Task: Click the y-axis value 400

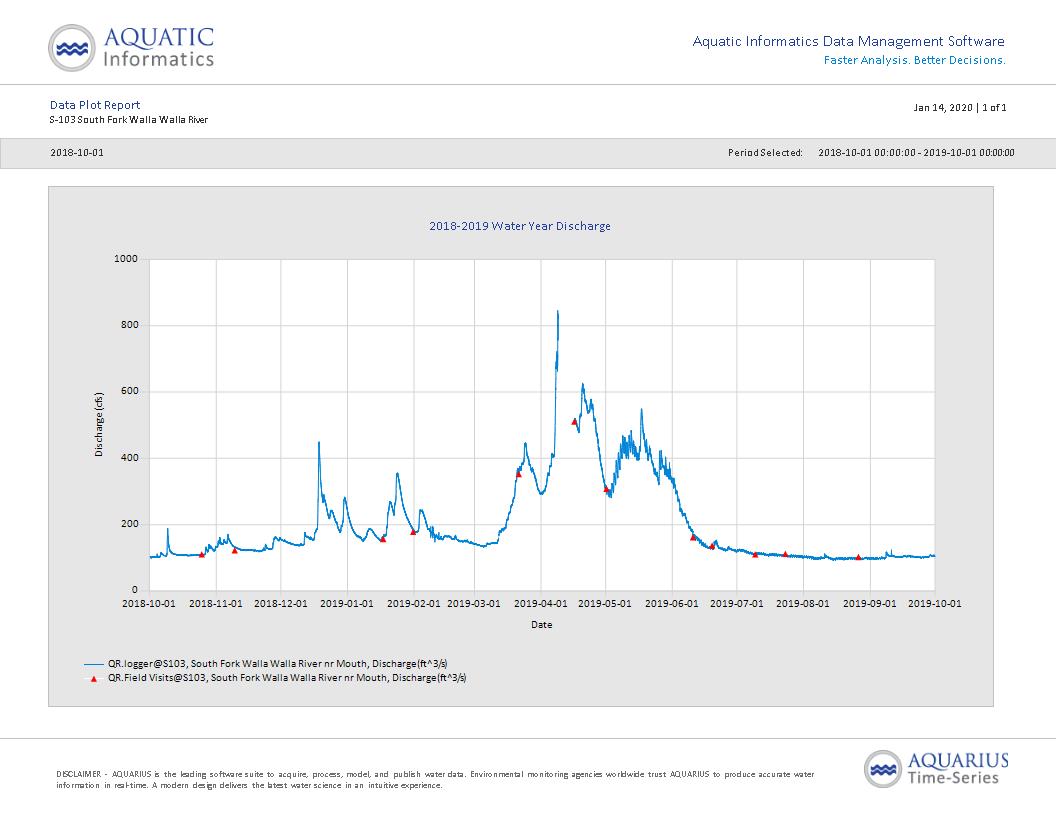Action: pyautogui.click(x=129, y=458)
